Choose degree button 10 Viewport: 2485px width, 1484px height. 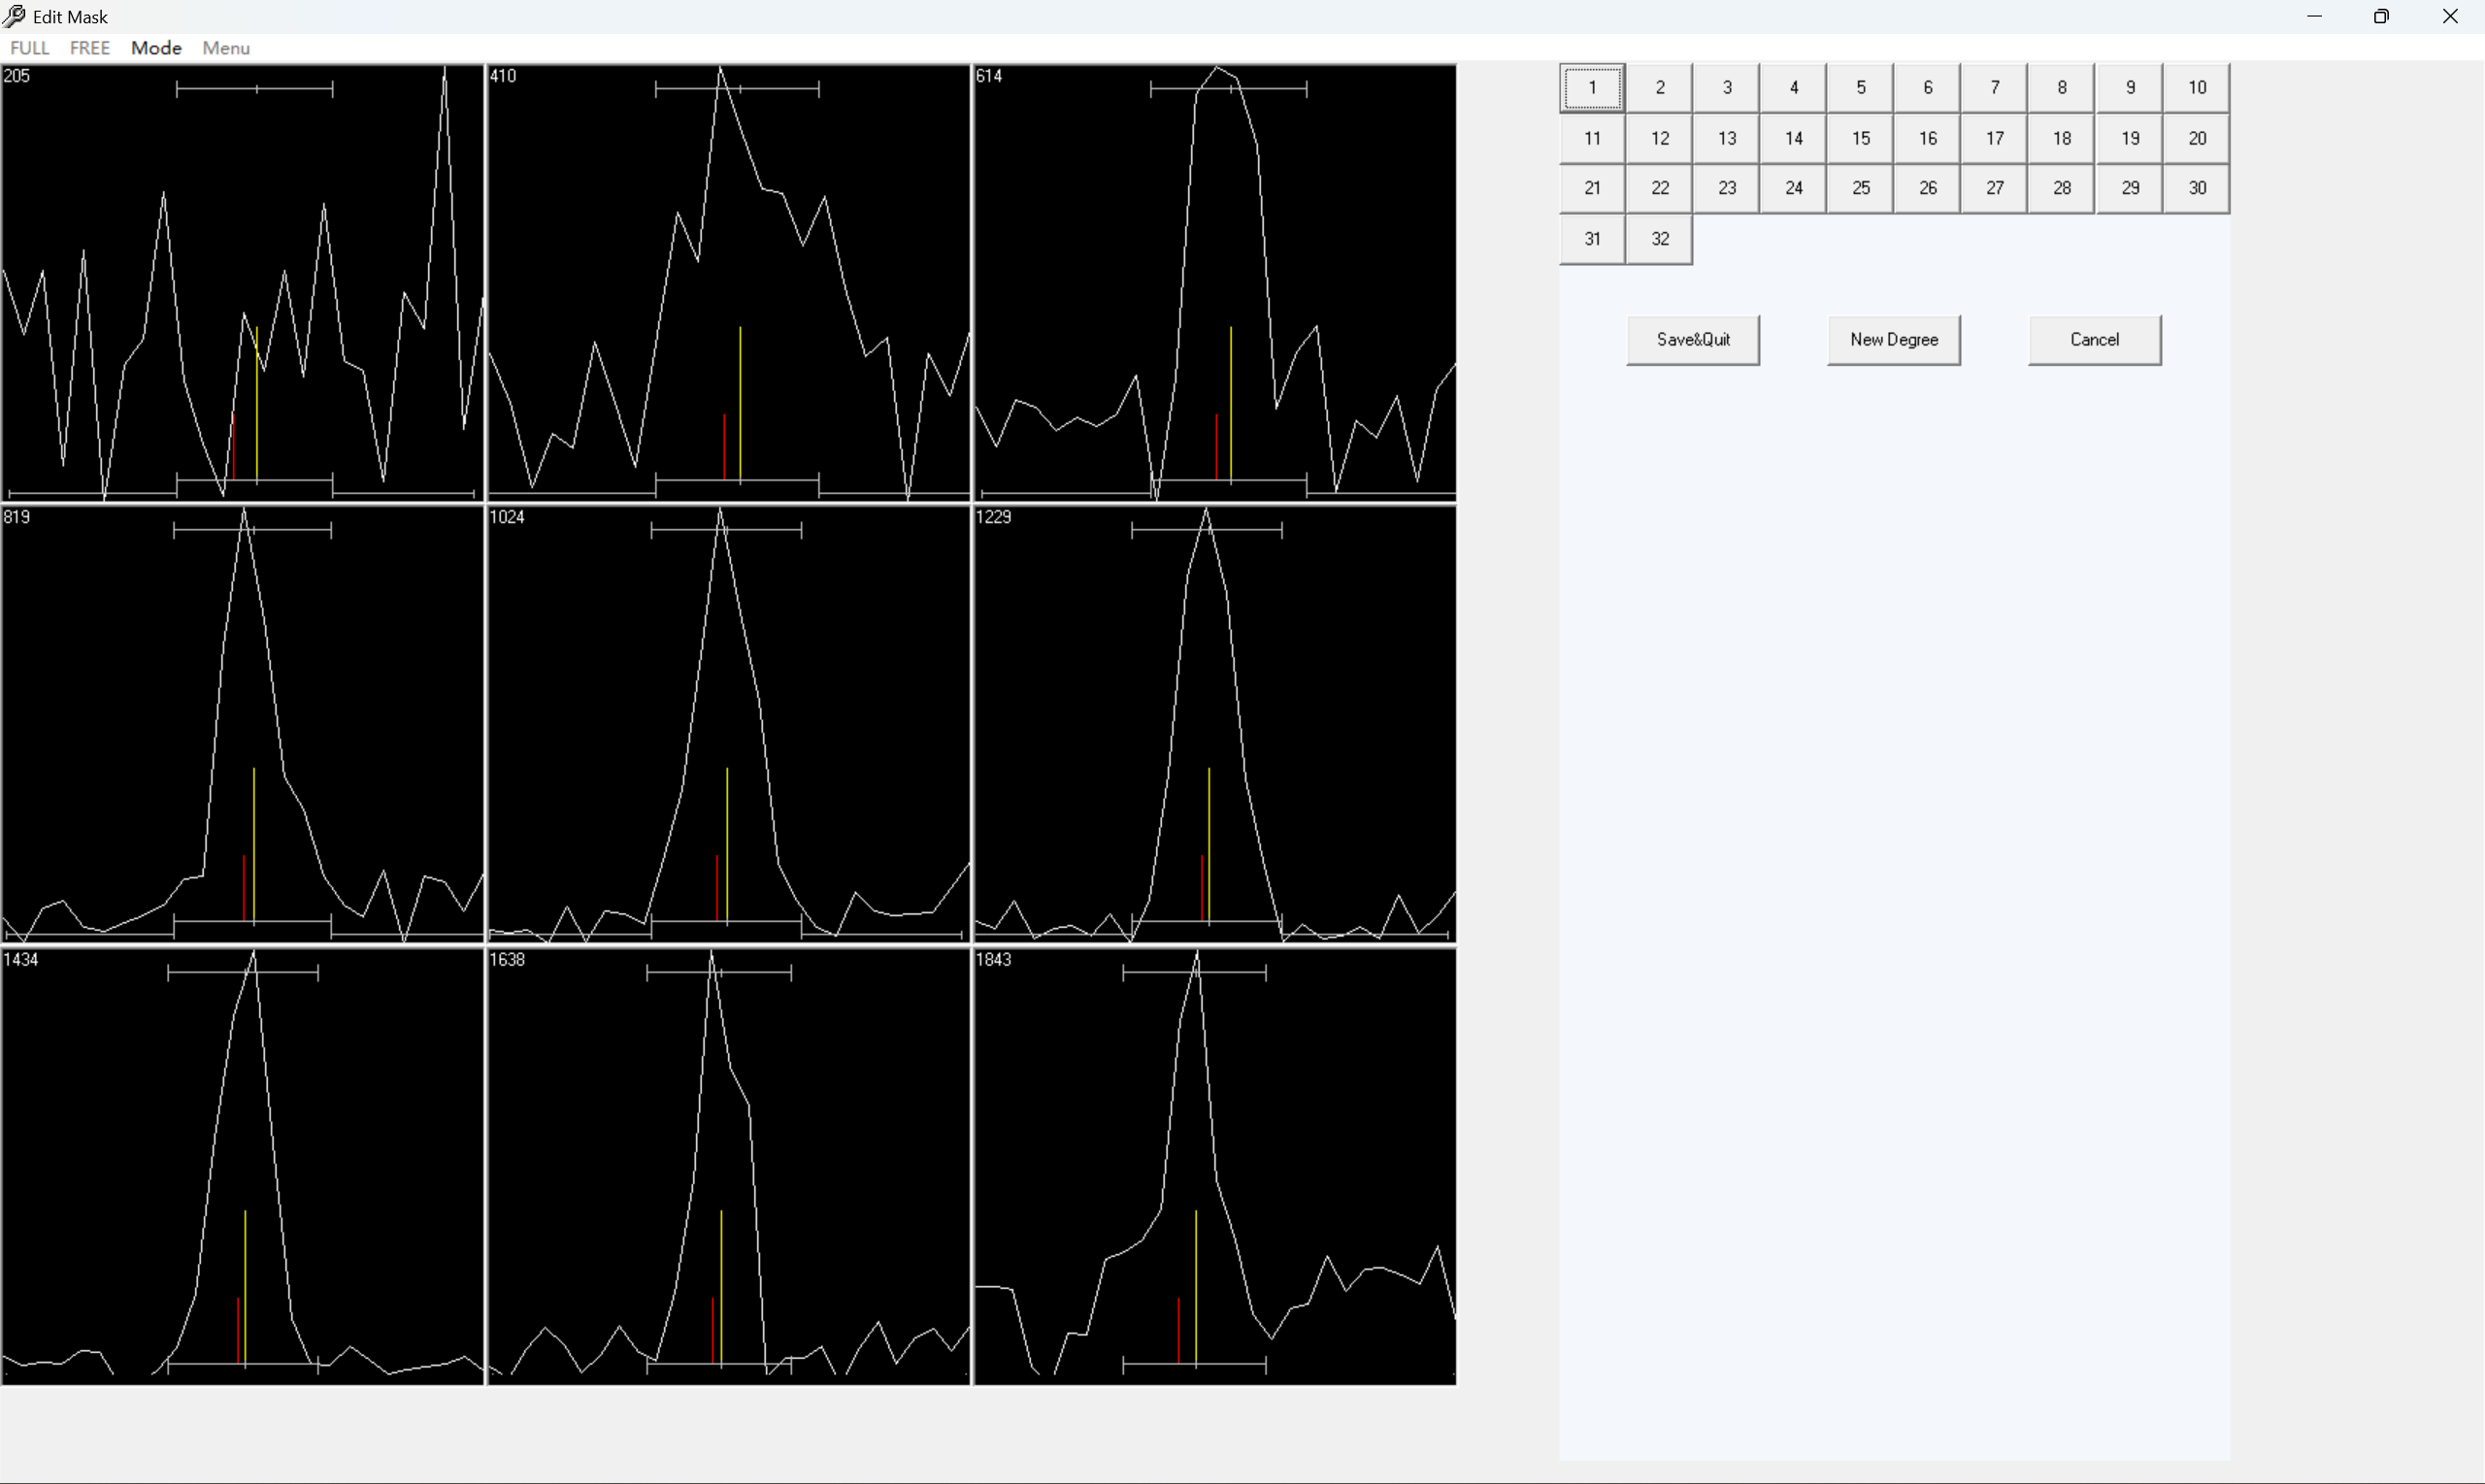[x=2196, y=88]
